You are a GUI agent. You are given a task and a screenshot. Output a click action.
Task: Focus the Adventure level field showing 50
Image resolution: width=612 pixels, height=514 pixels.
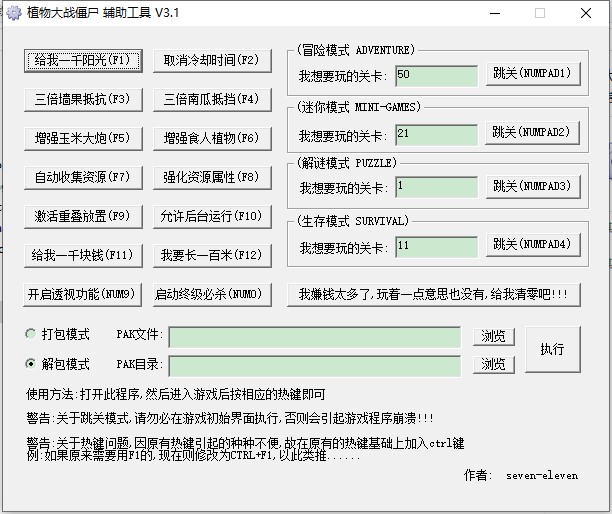point(436,76)
